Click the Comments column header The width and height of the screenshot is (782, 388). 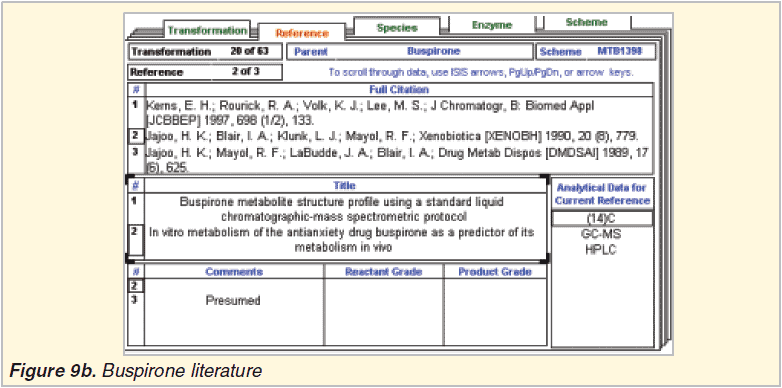point(234,272)
